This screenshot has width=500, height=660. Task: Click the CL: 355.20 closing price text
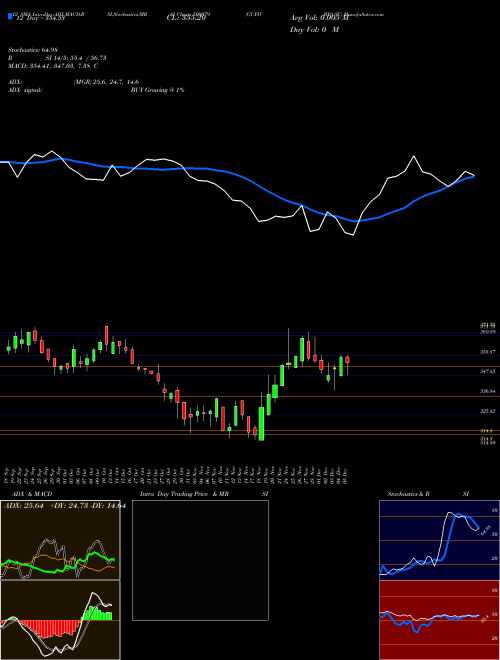186,18
